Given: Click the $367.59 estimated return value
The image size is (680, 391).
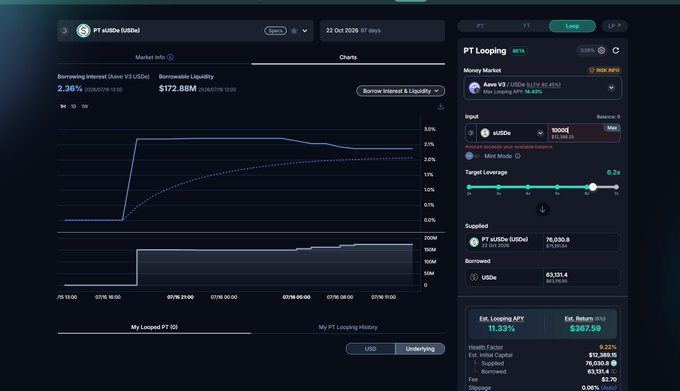Looking at the screenshot, I should tap(585, 329).
